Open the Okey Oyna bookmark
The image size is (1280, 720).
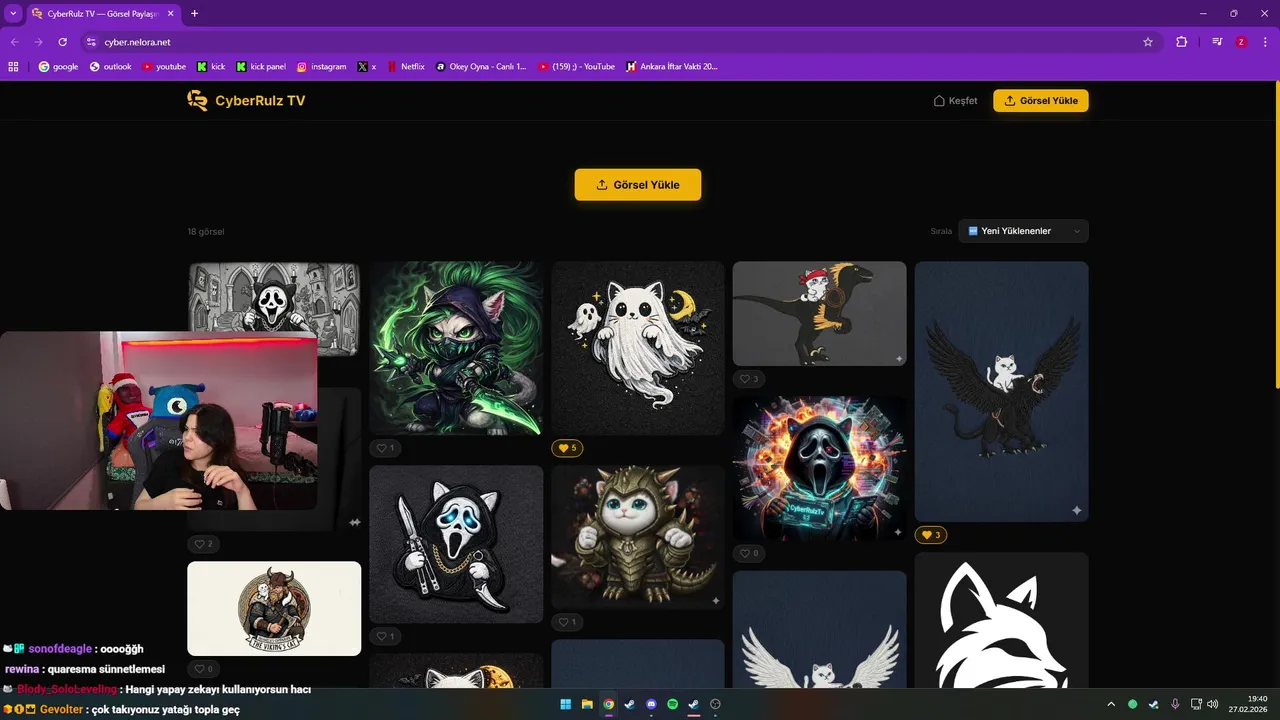tap(481, 67)
